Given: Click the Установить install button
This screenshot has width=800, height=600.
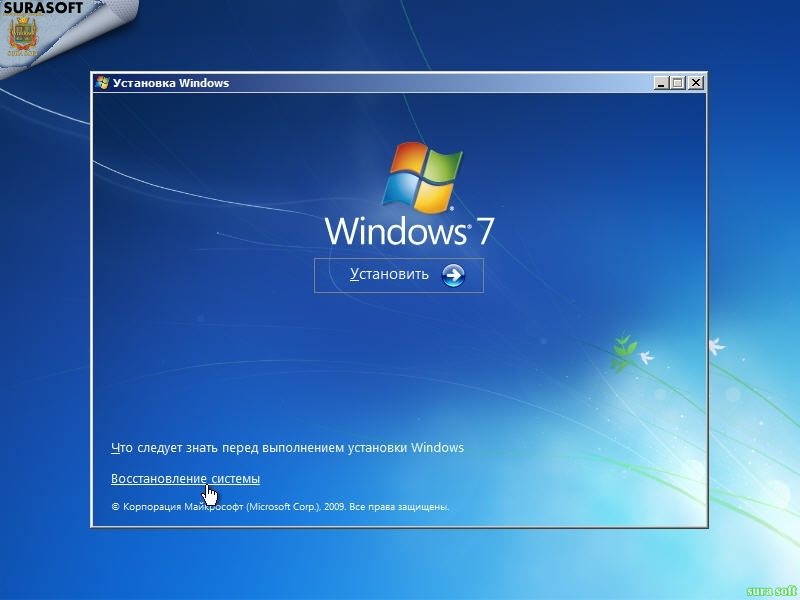Looking at the screenshot, I should pos(398,276).
